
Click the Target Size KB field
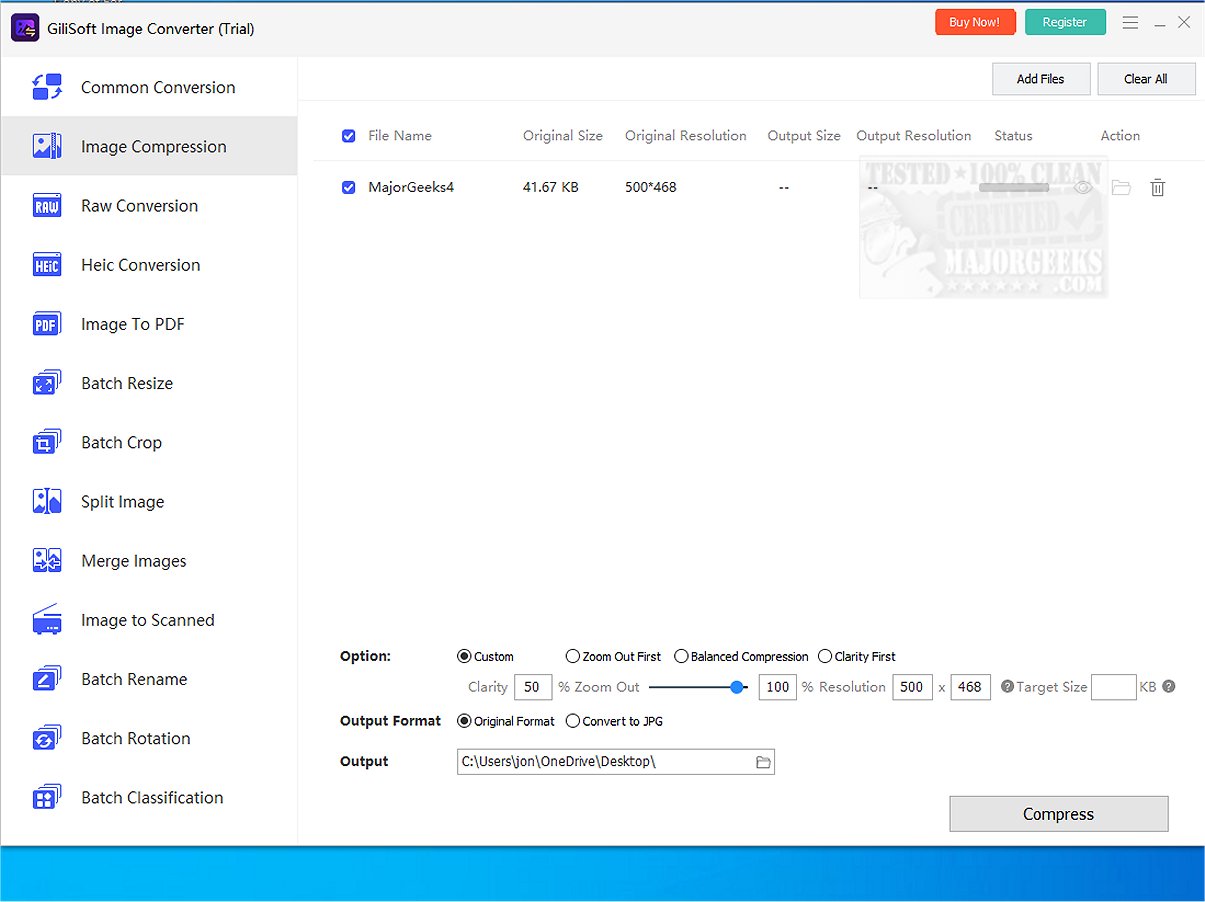(1114, 687)
